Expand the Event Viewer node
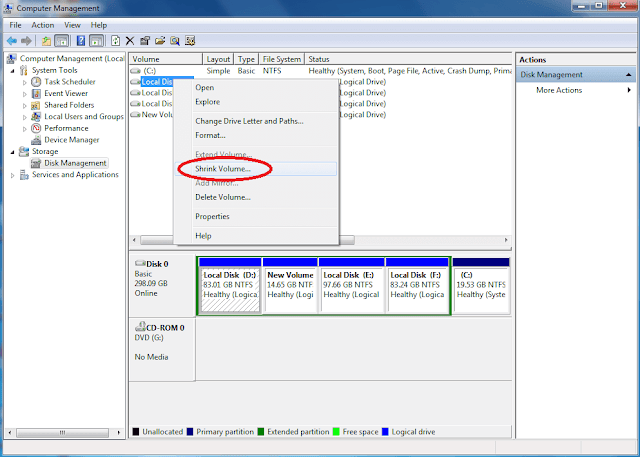The image size is (640, 457). (24, 94)
